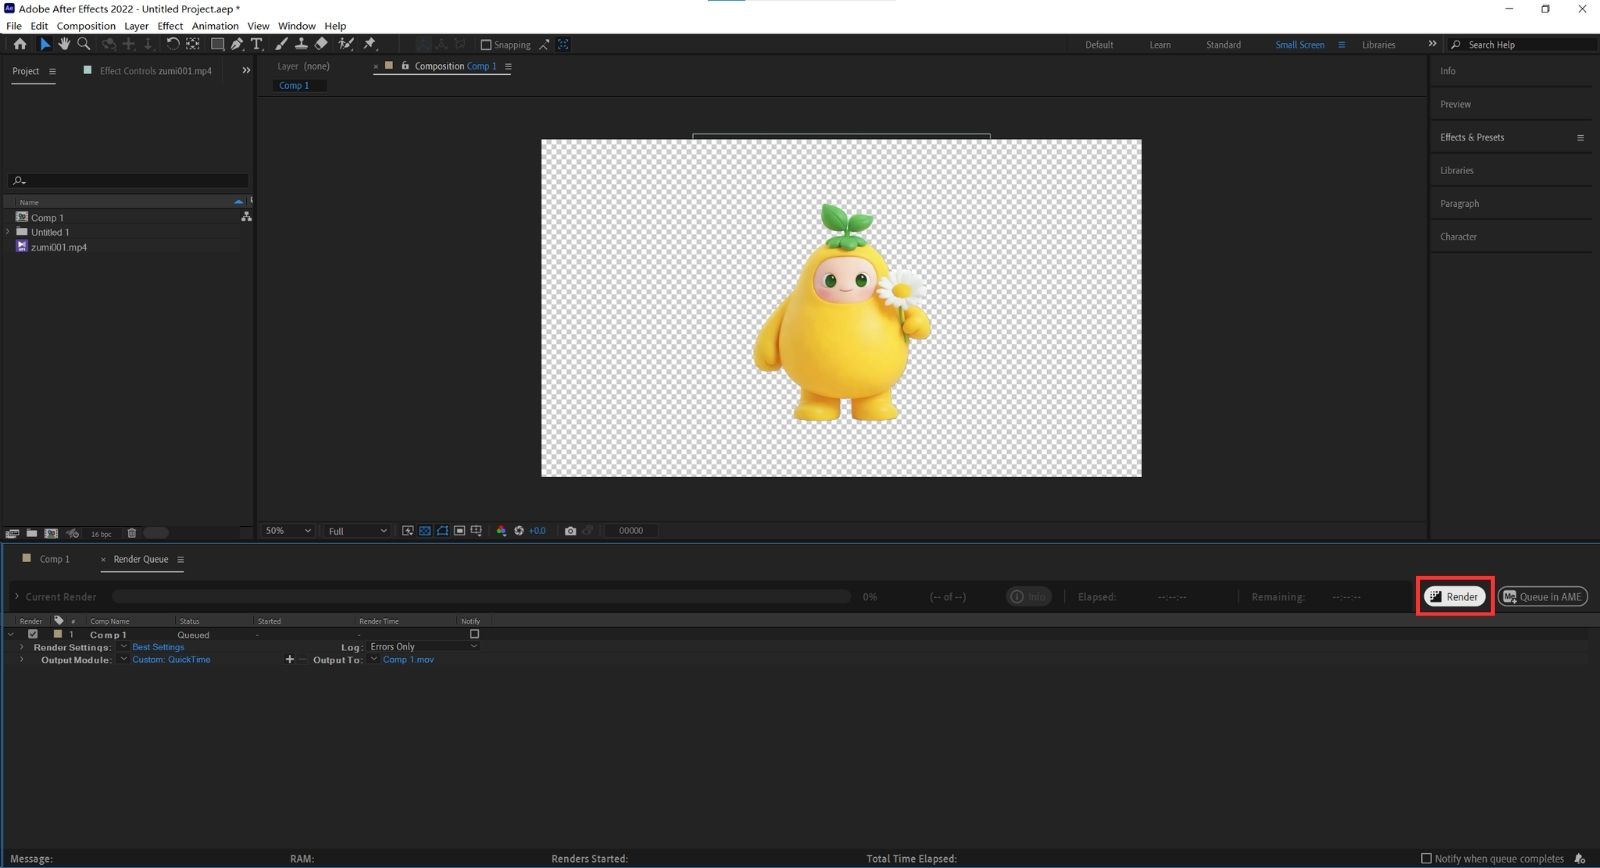Uncheck the render checkbox for Comp 1

pos(33,634)
